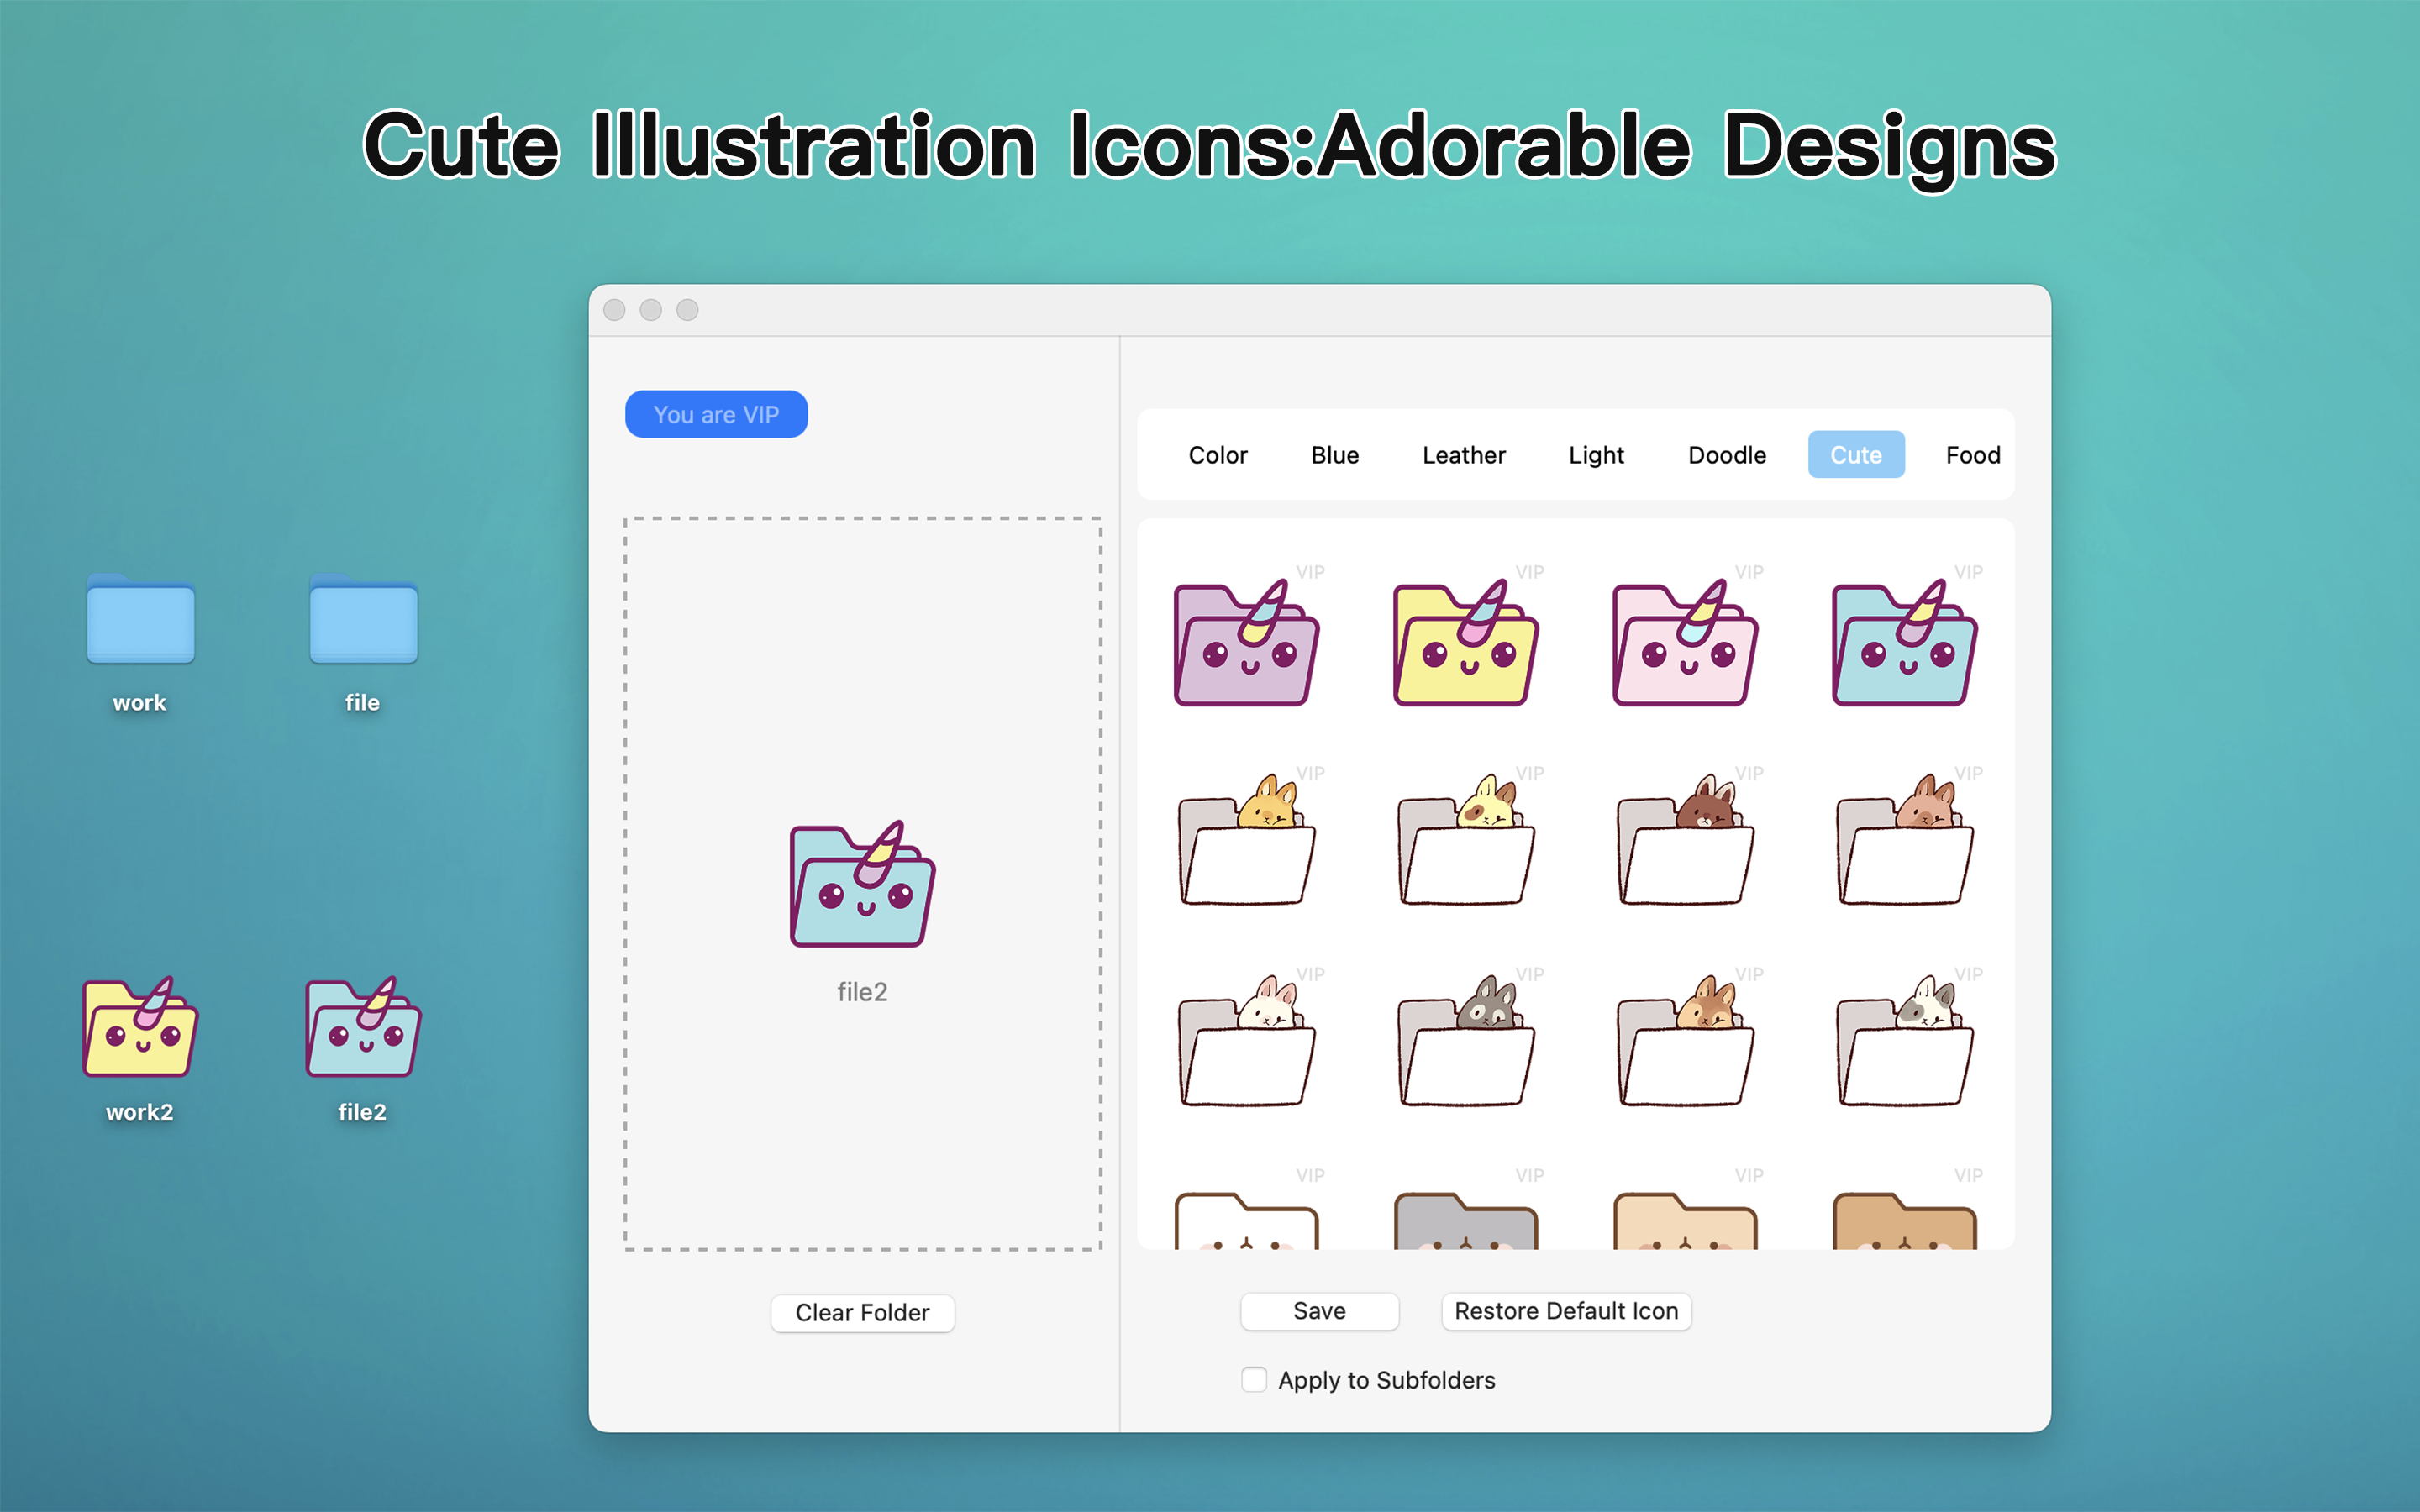Image resolution: width=2420 pixels, height=1512 pixels.
Task: Show the Doodle icon category
Action: [1726, 455]
